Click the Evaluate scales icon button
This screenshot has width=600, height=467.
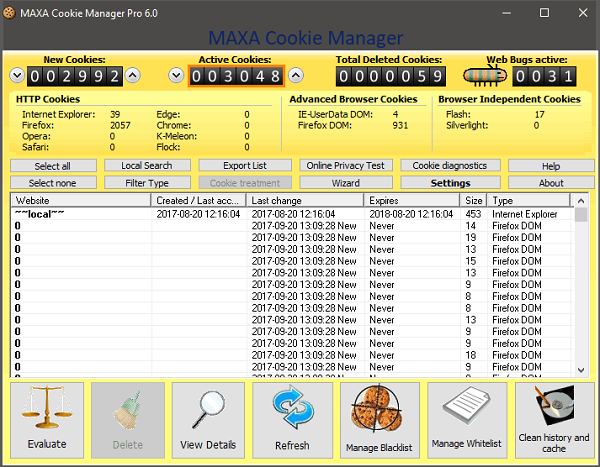(x=47, y=420)
